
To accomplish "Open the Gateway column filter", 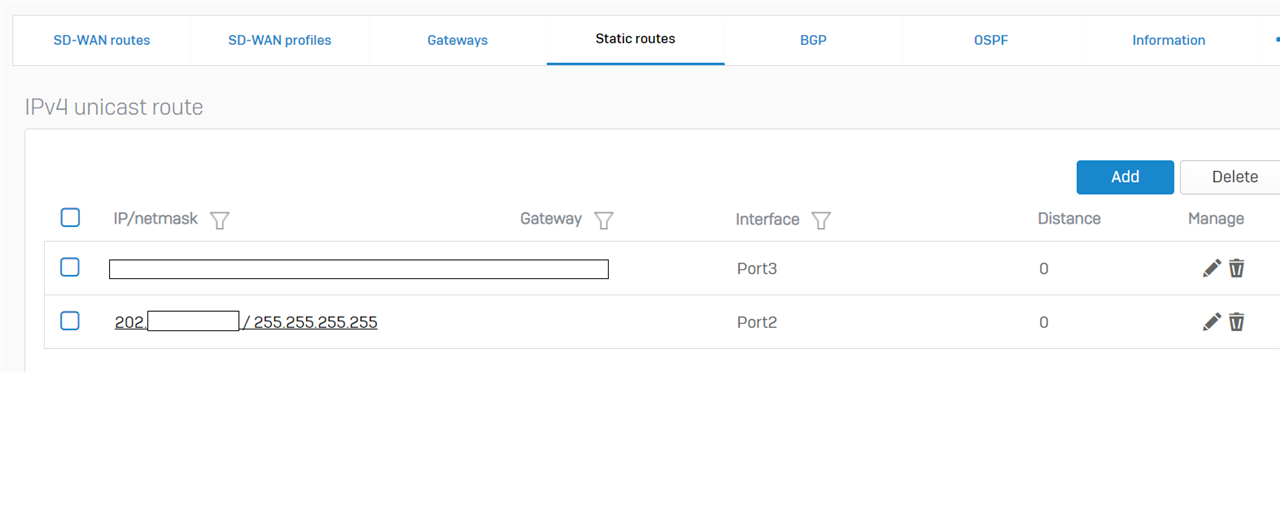I will click(603, 220).
